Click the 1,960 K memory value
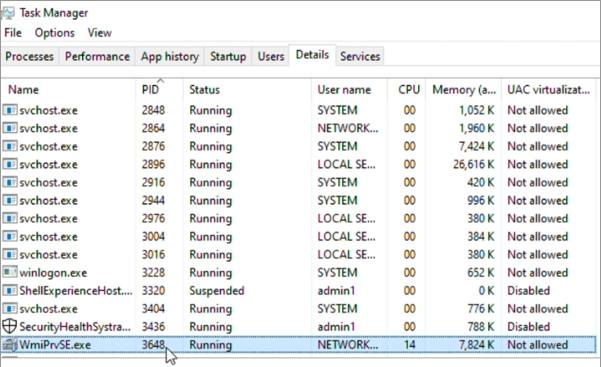The height and width of the screenshot is (367, 601). 477,128
